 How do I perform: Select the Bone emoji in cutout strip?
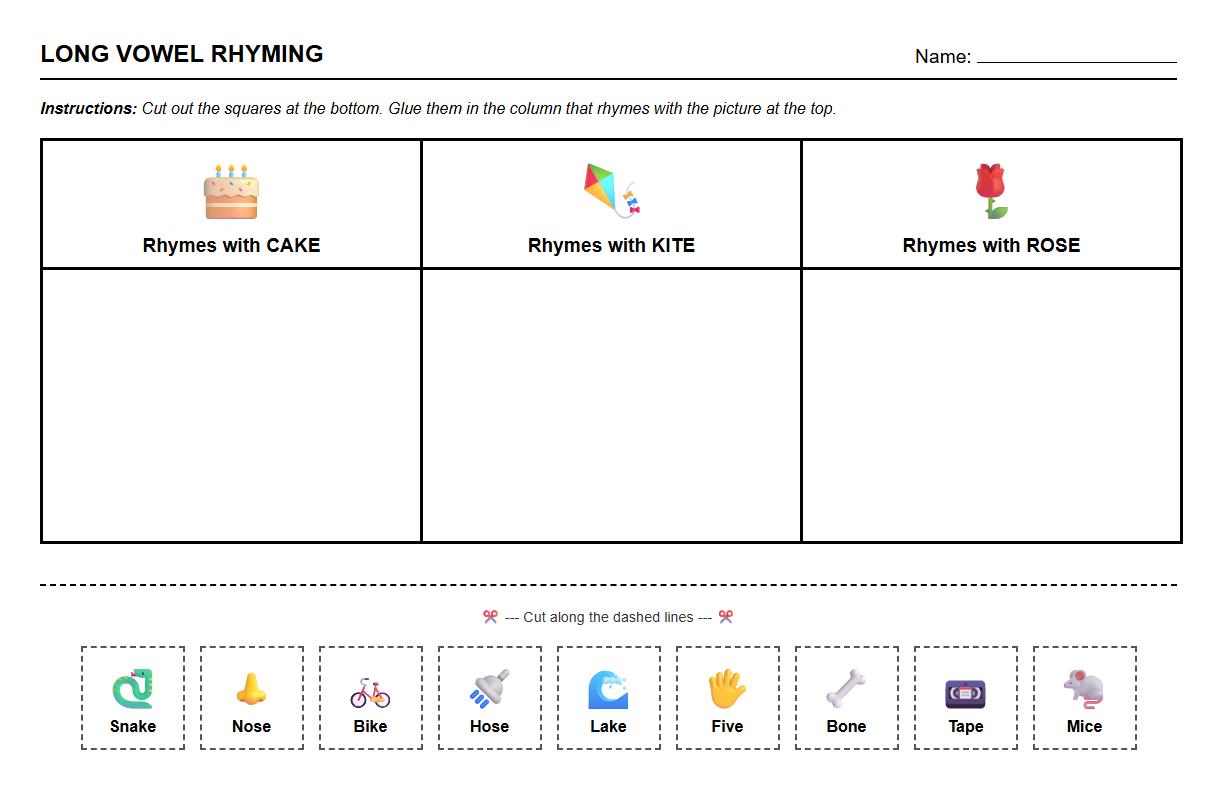click(x=846, y=688)
